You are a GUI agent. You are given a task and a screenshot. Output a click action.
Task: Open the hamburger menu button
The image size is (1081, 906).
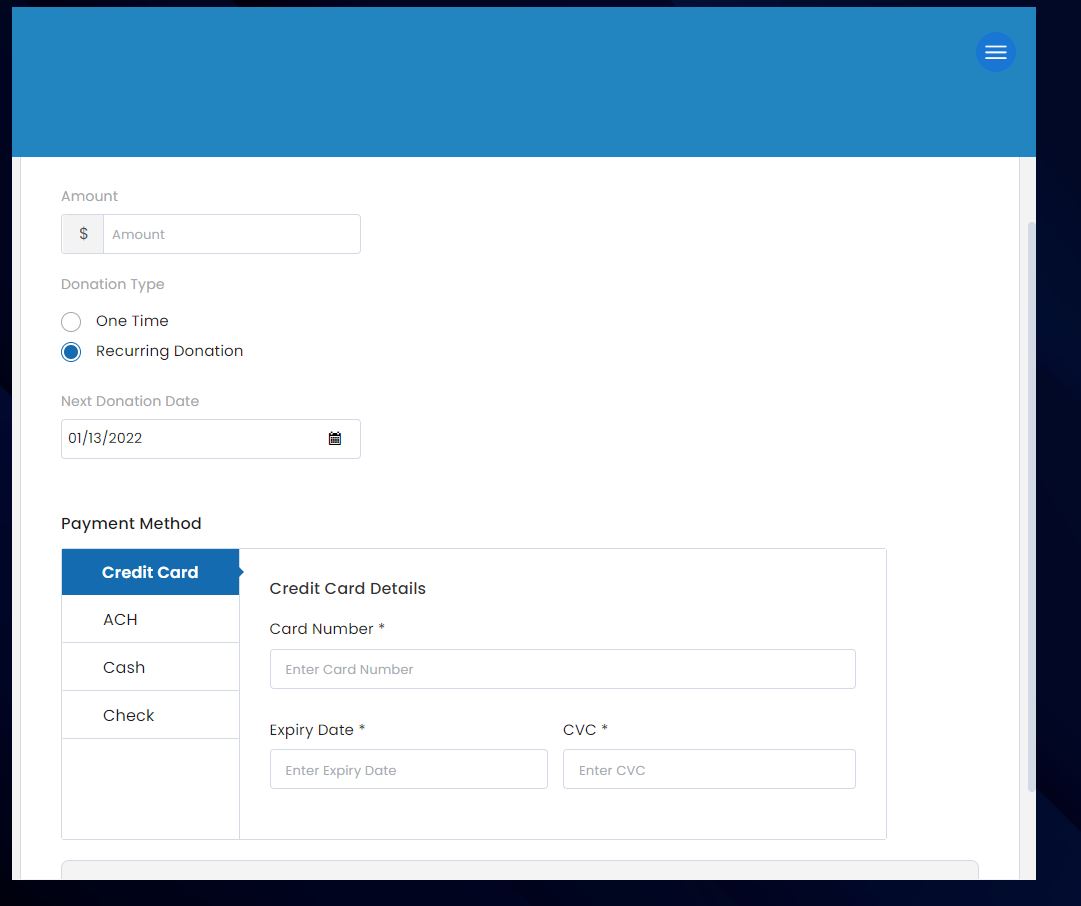point(996,52)
